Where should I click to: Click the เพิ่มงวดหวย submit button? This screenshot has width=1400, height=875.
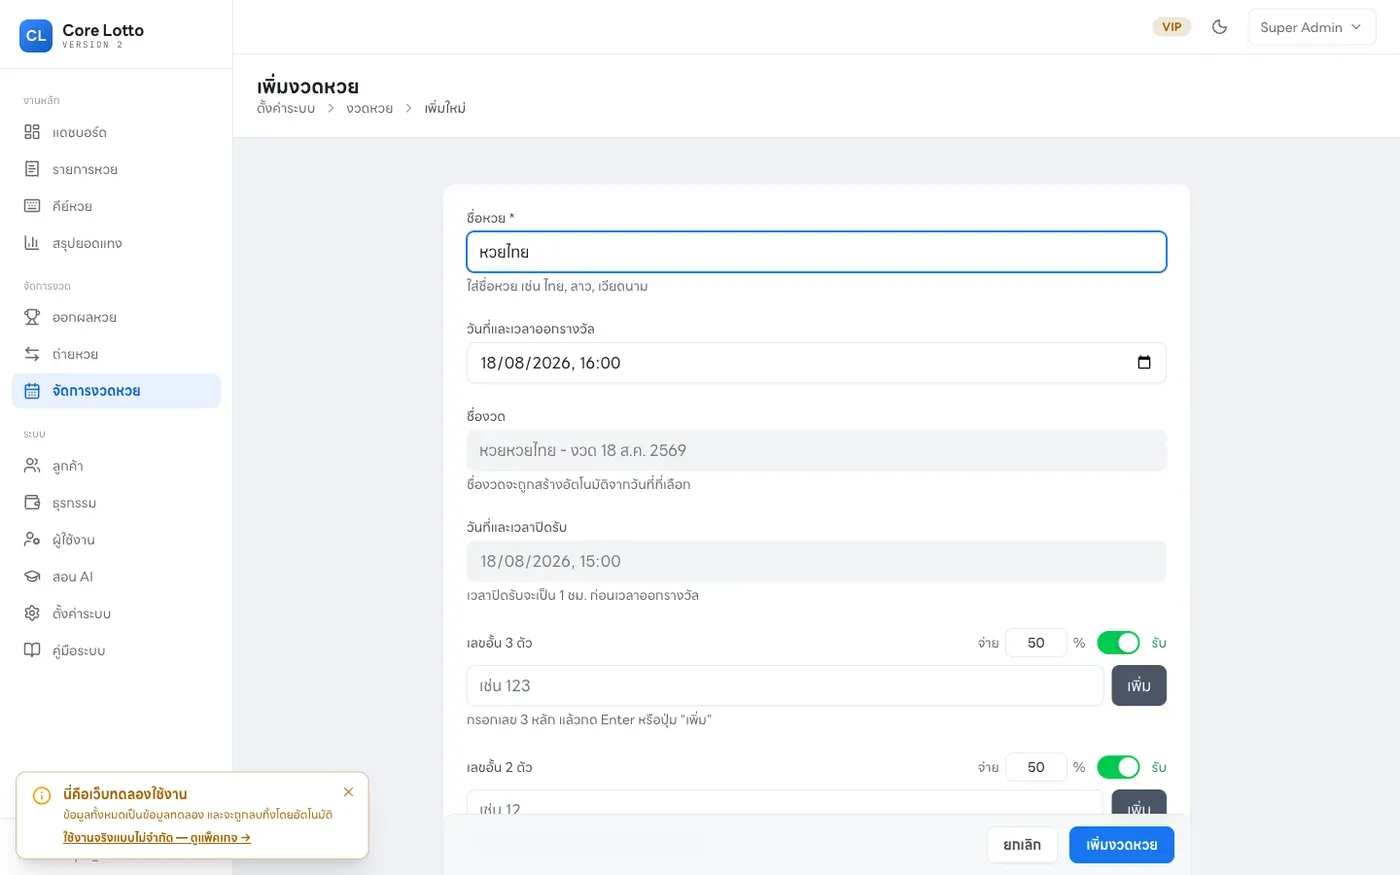(x=1121, y=845)
